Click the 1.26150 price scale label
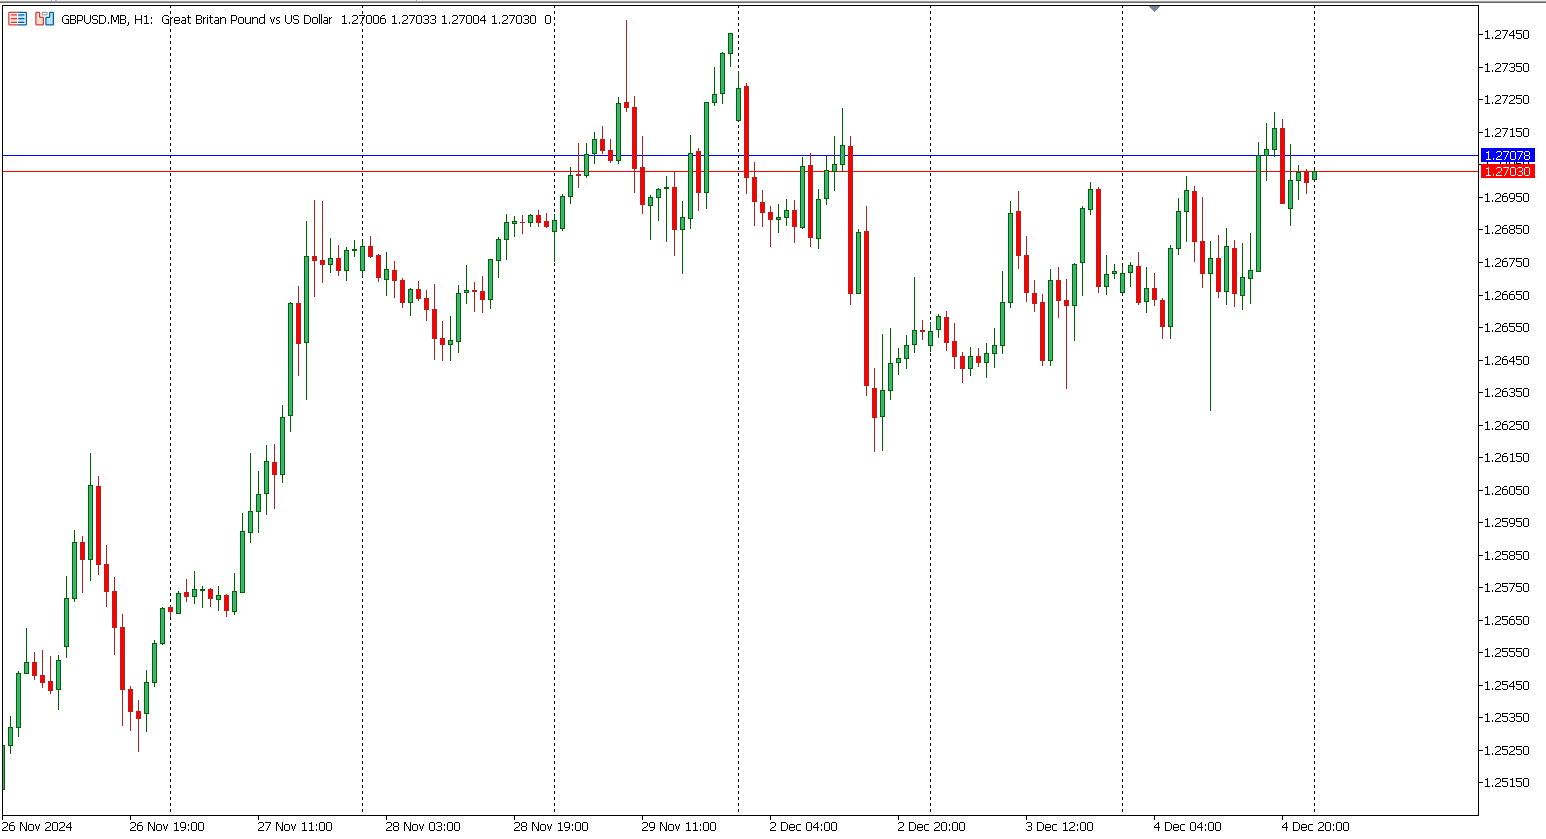 click(1507, 457)
